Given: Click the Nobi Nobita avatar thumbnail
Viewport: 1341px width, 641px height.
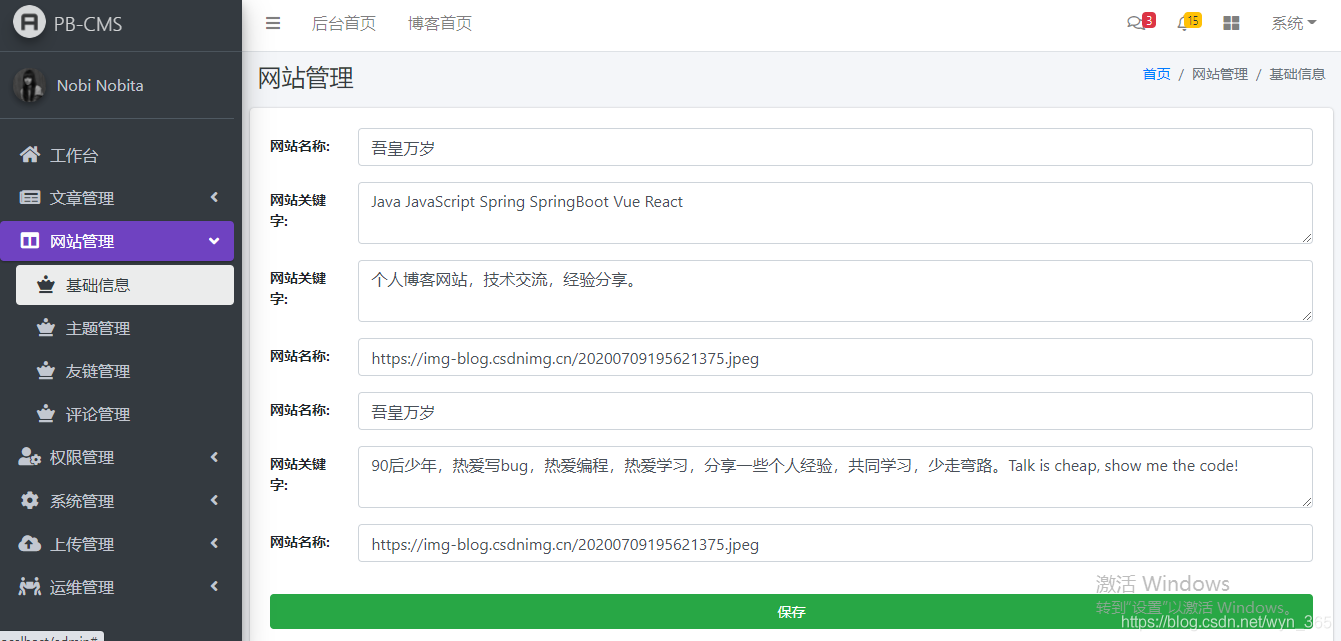Looking at the screenshot, I should click(x=29, y=85).
